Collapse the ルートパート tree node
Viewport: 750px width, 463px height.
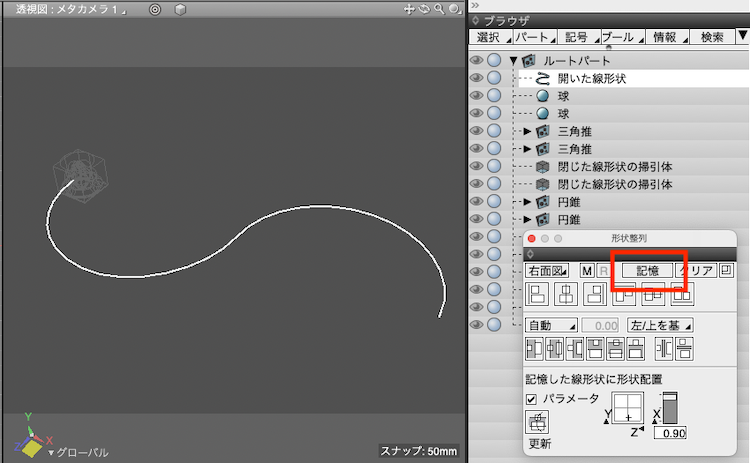coord(513,61)
